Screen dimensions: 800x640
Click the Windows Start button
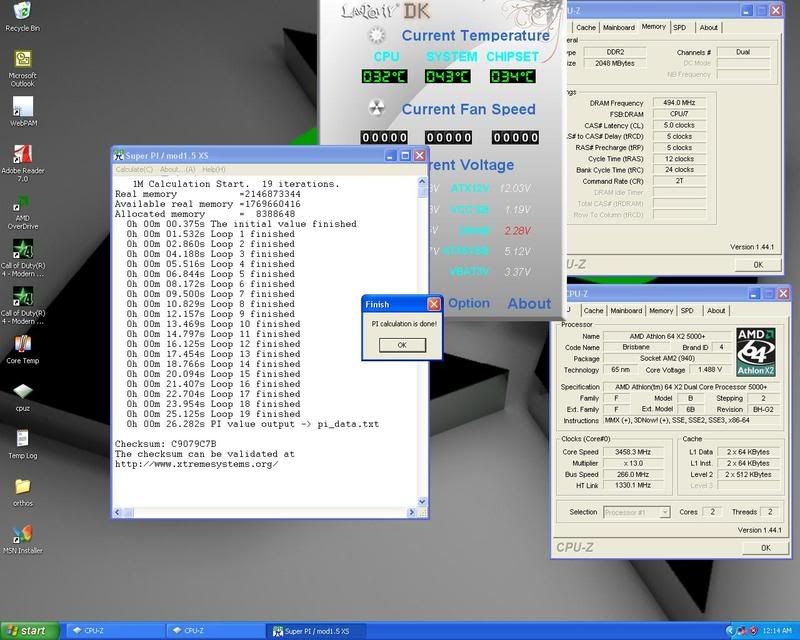point(28,631)
